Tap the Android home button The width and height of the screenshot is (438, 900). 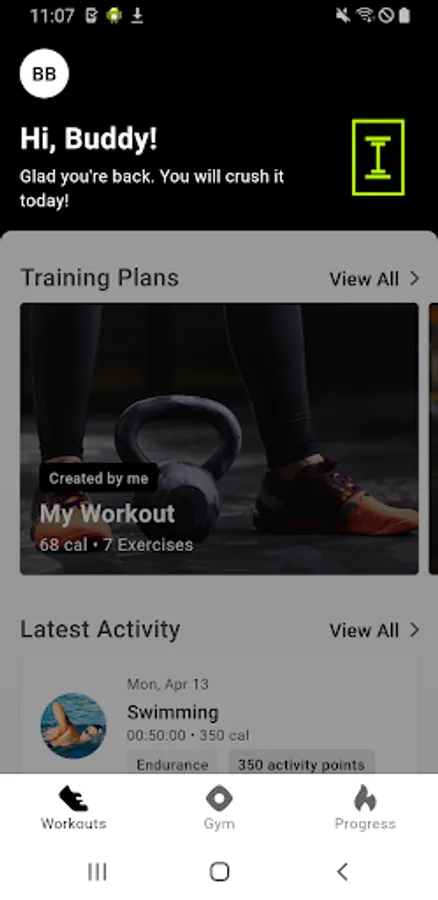[x=219, y=872]
